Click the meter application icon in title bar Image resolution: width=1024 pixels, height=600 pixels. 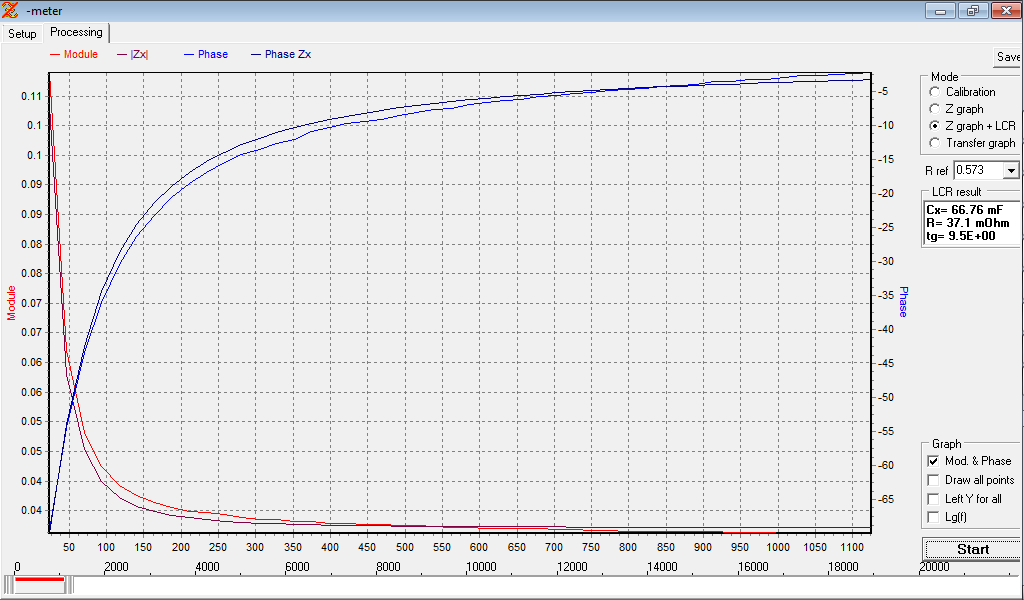pyautogui.click(x=10, y=10)
